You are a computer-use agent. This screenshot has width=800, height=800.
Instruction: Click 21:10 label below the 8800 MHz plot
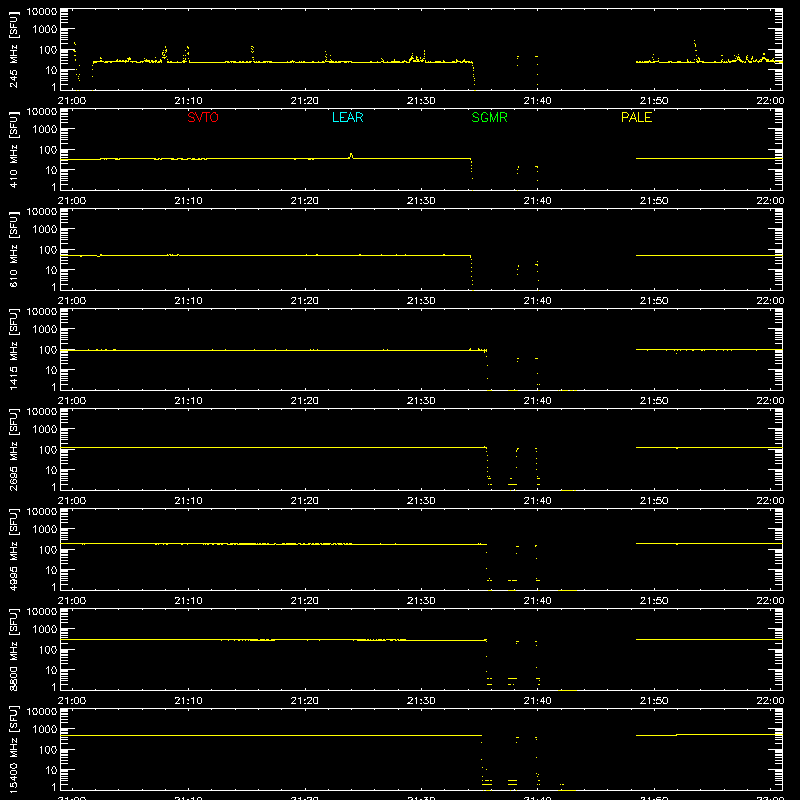(x=188, y=701)
